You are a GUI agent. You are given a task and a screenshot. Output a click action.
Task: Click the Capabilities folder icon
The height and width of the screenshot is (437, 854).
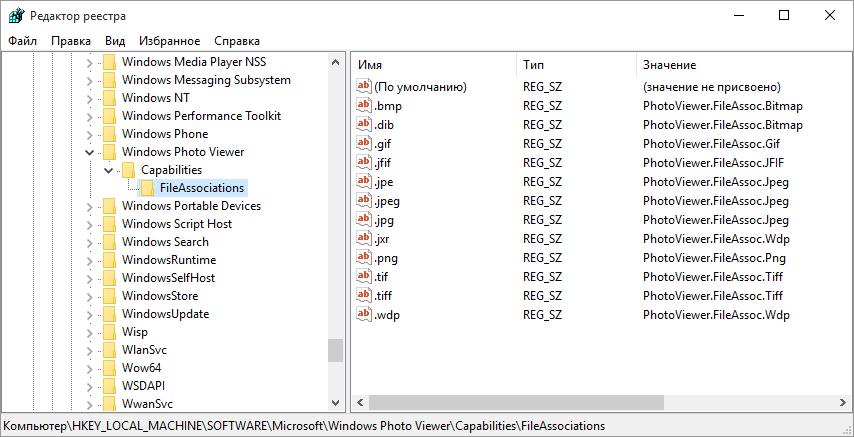coord(129,170)
